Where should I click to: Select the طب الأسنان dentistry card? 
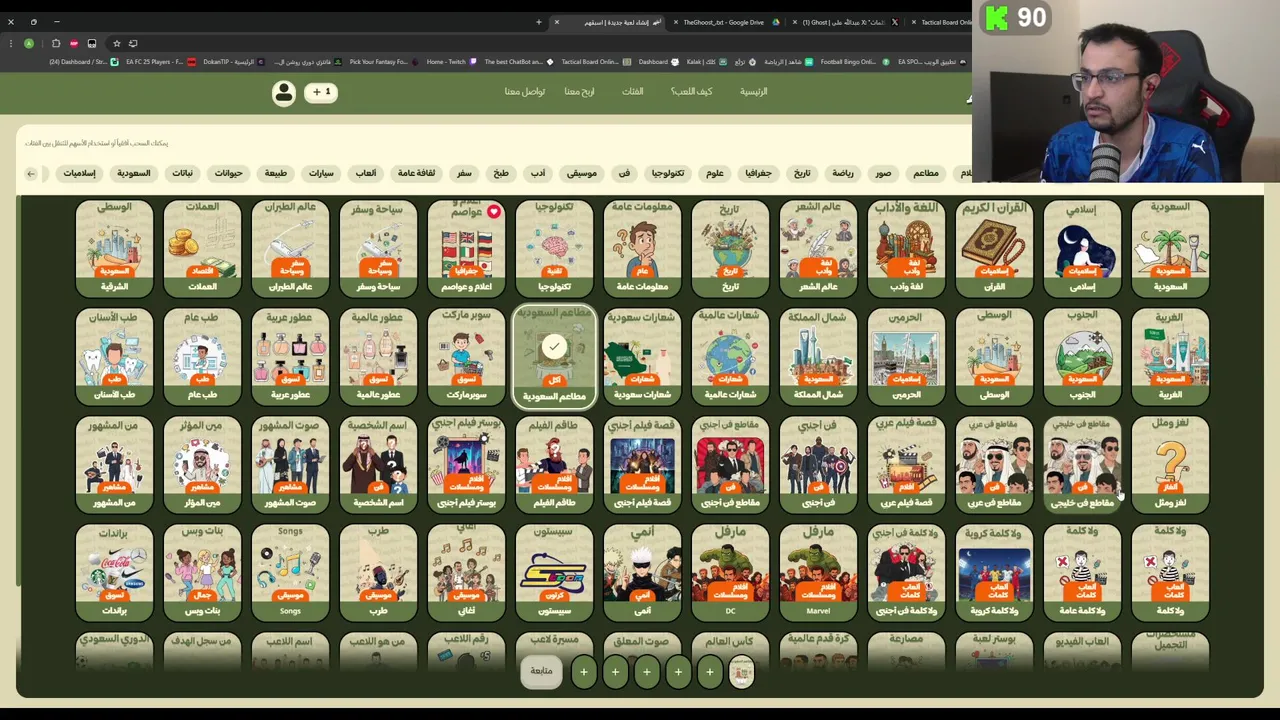click(x=114, y=356)
